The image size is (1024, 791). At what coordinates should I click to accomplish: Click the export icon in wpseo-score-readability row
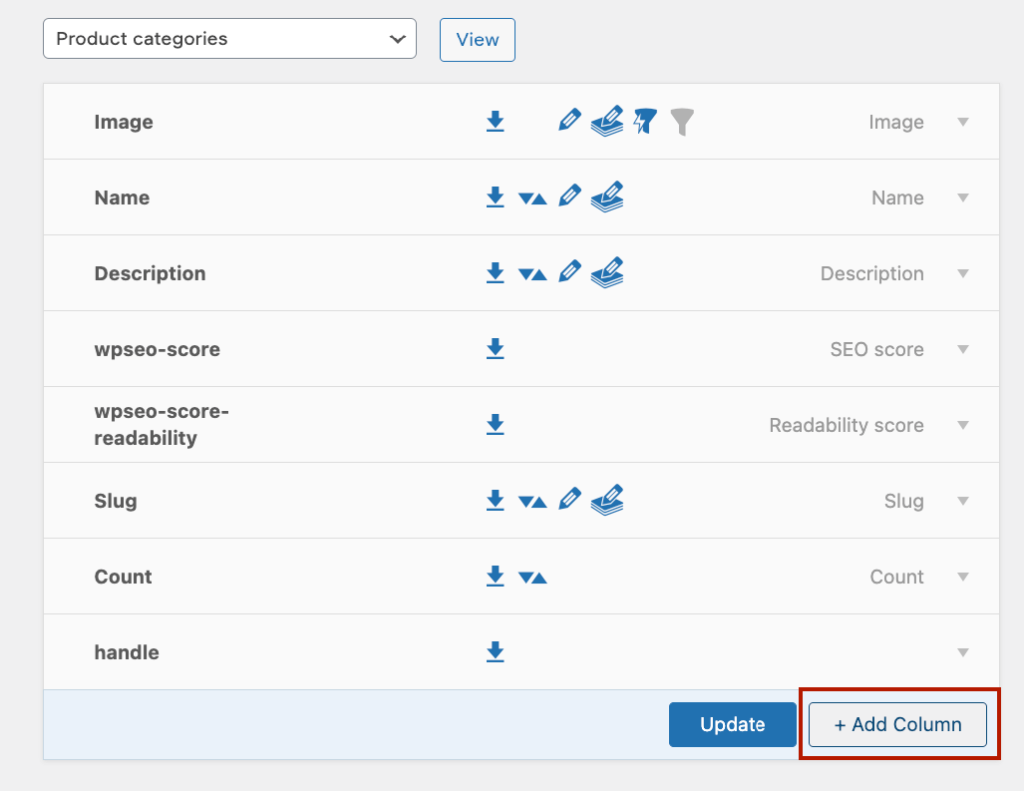coord(495,425)
